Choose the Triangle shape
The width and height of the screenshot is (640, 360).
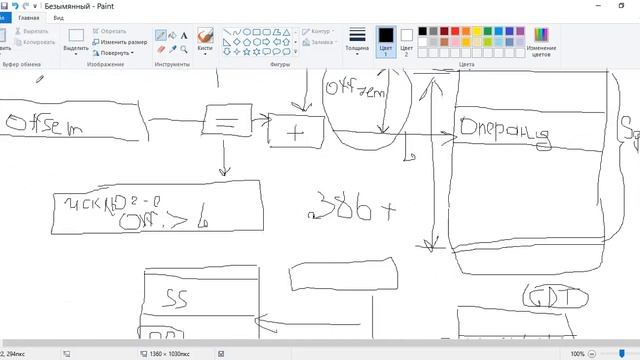coord(287,32)
